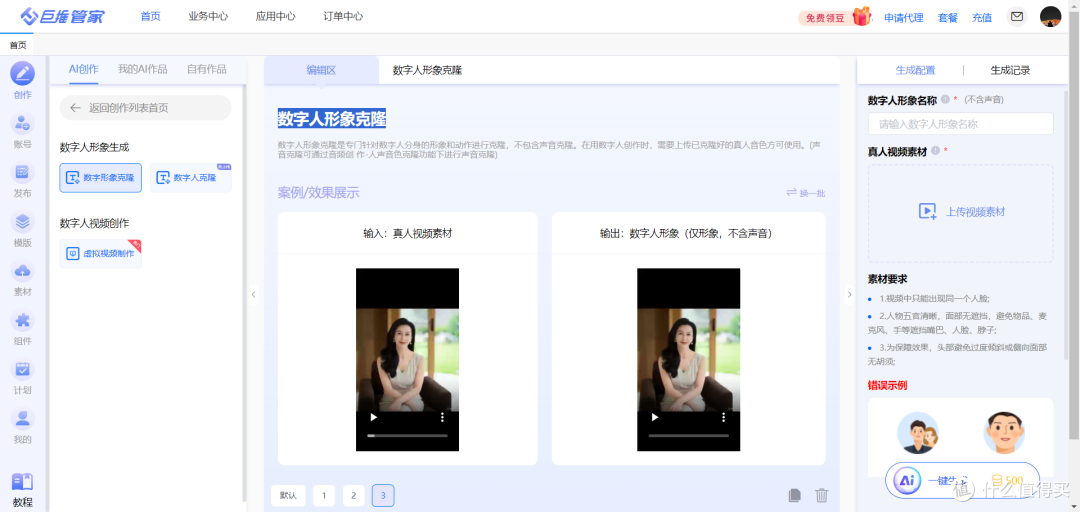Select the 首页 top menu item
Image resolution: width=1080 pixels, height=512 pixels.
150,17
